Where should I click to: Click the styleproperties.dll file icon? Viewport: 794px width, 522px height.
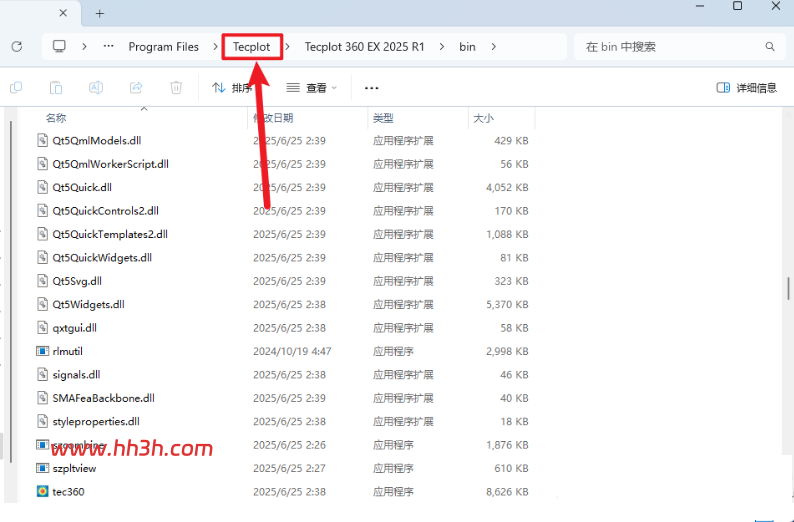click(43, 421)
